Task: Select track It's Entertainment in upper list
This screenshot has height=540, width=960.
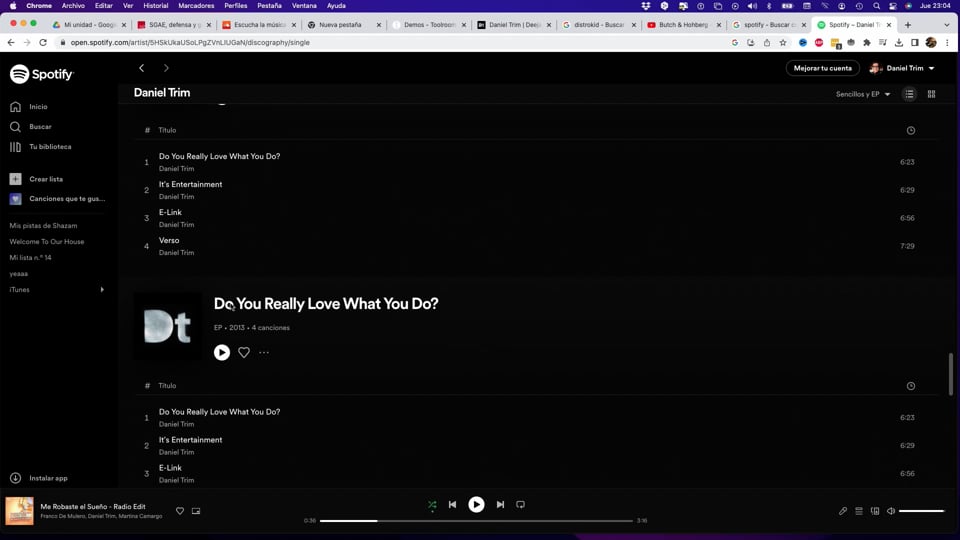Action: tap(190, 184)
